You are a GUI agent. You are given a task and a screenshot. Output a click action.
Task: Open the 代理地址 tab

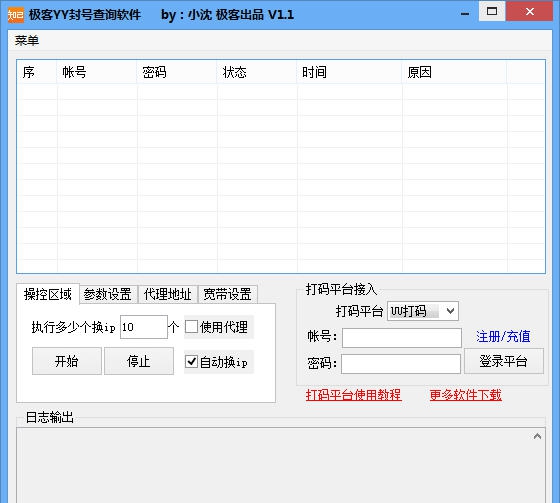tap(168, 295)
